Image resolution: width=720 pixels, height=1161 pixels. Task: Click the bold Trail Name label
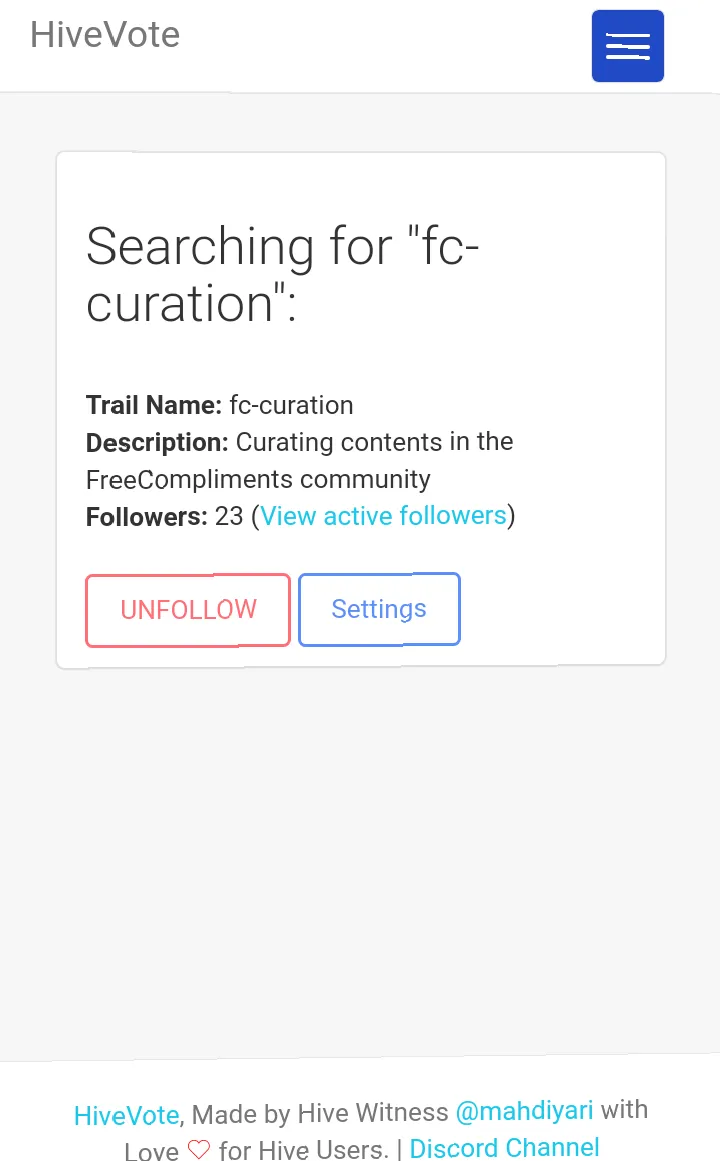(x=154, y=405)
